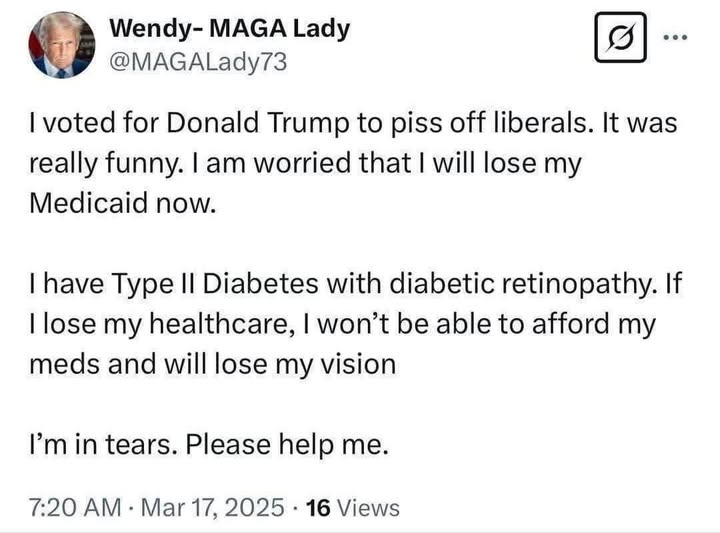Select the "I lose my healthcare" line
Image resolution: width=720 pixels, height=533 pixels.
342,324
